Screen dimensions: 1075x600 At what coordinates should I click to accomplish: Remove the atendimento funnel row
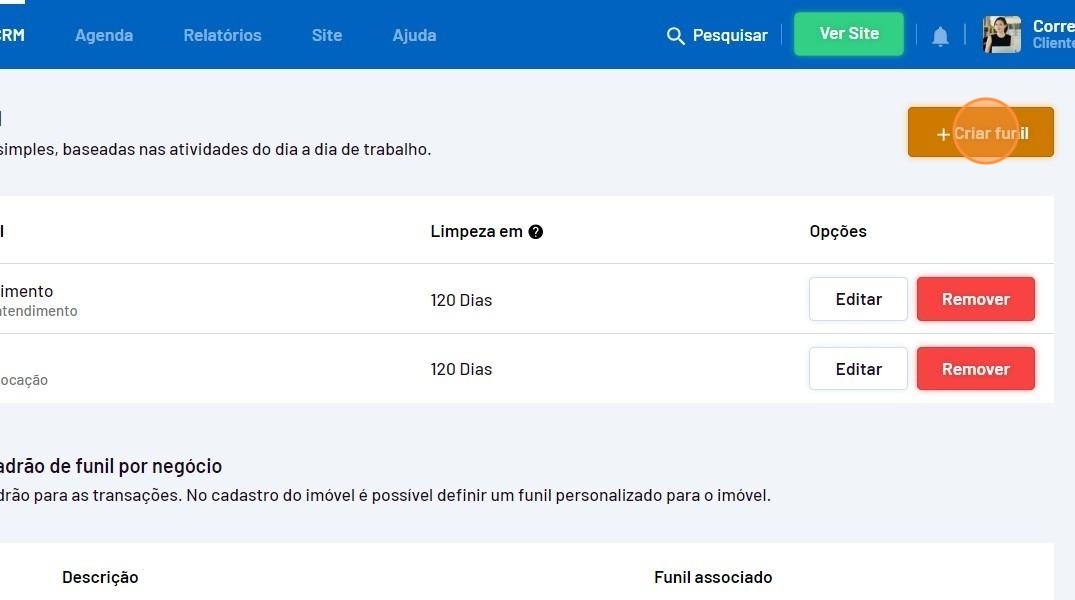coord(975,299)
